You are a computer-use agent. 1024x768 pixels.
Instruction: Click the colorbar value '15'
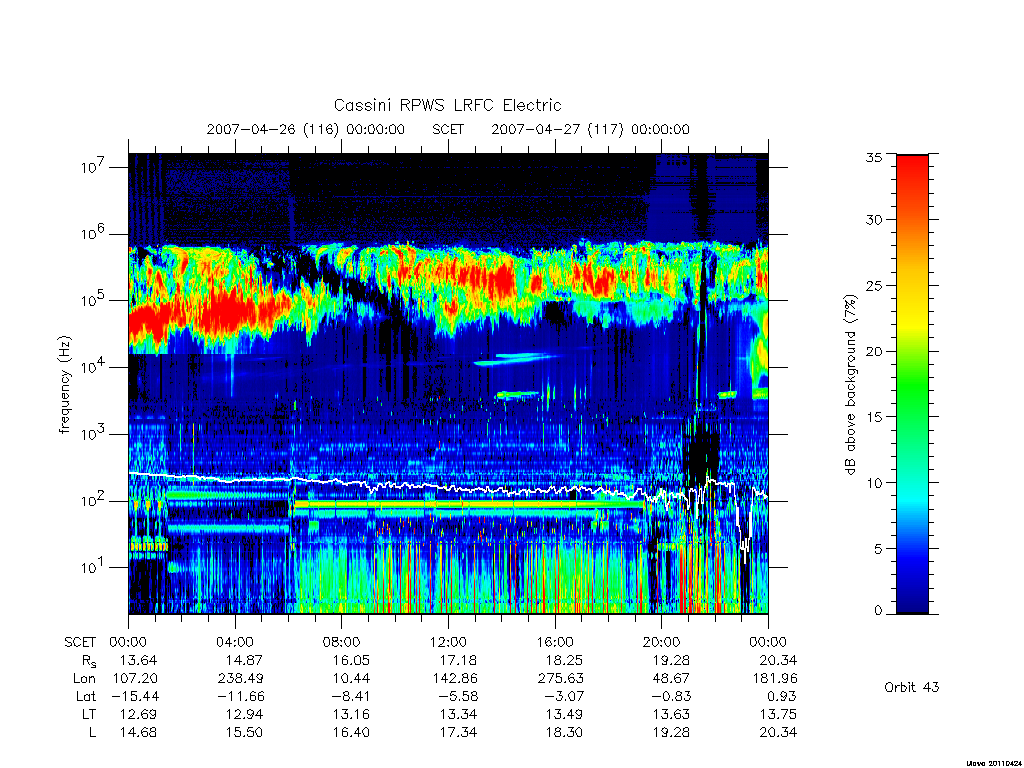point(874,417)
